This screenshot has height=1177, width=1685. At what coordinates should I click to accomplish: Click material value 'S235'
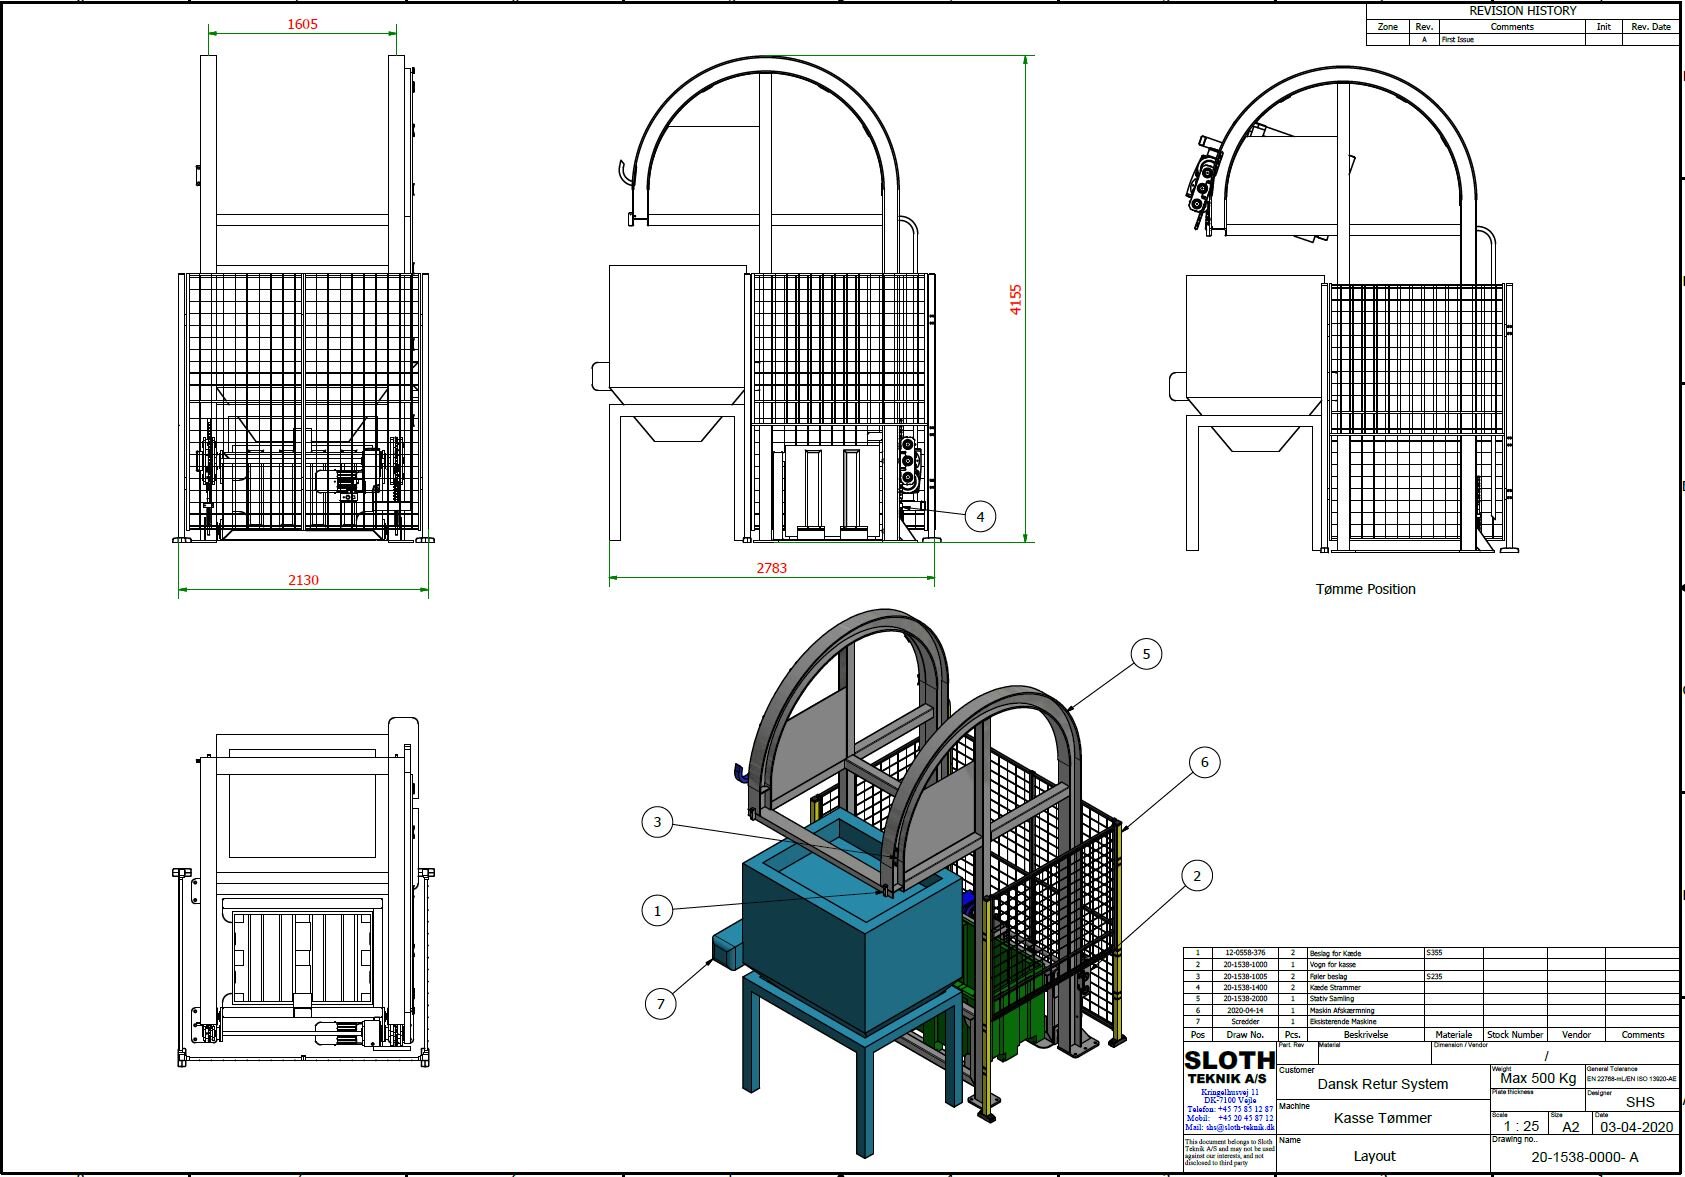click(x=1434, y=976)
